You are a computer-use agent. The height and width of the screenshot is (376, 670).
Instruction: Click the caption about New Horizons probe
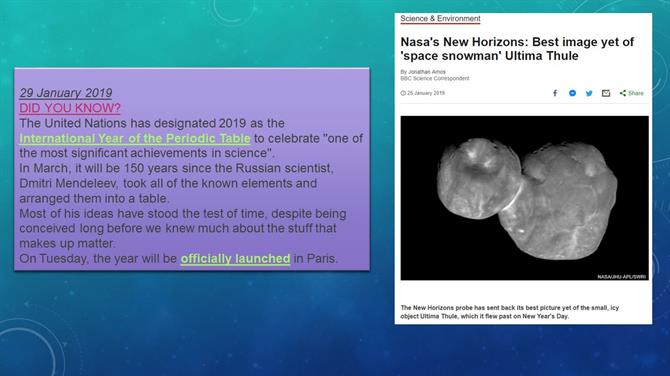coord(509,312)
